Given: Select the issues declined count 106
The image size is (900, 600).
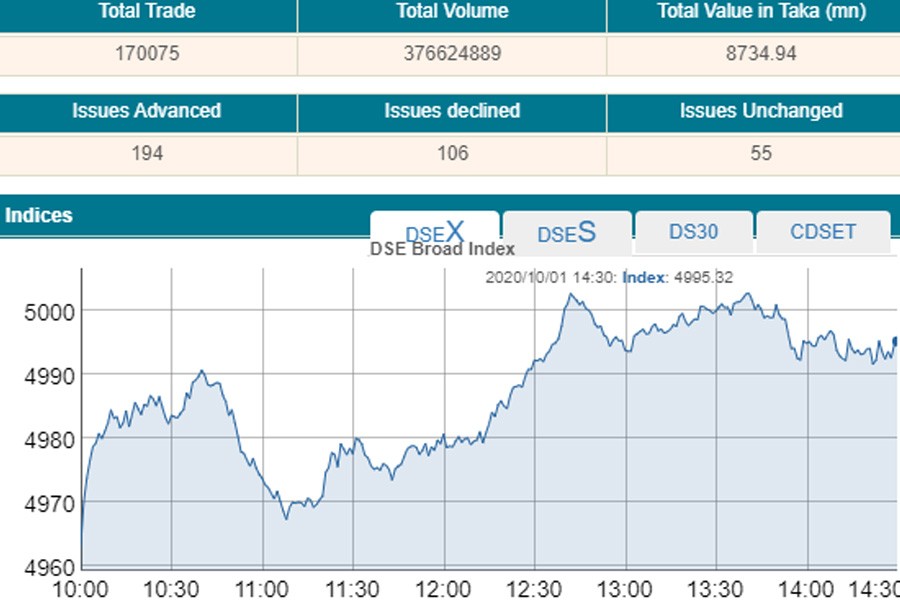Looking at the screenshot, I should [x=452, y=154].
